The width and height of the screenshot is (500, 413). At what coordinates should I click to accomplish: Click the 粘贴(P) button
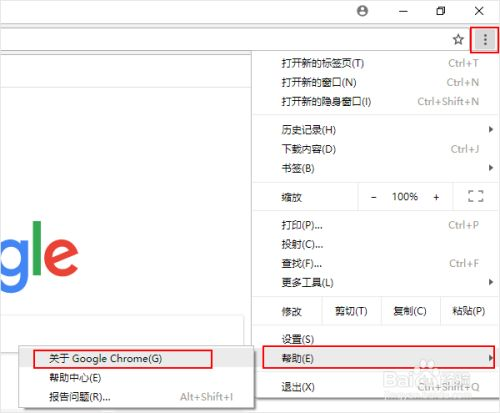coord(469,311)
